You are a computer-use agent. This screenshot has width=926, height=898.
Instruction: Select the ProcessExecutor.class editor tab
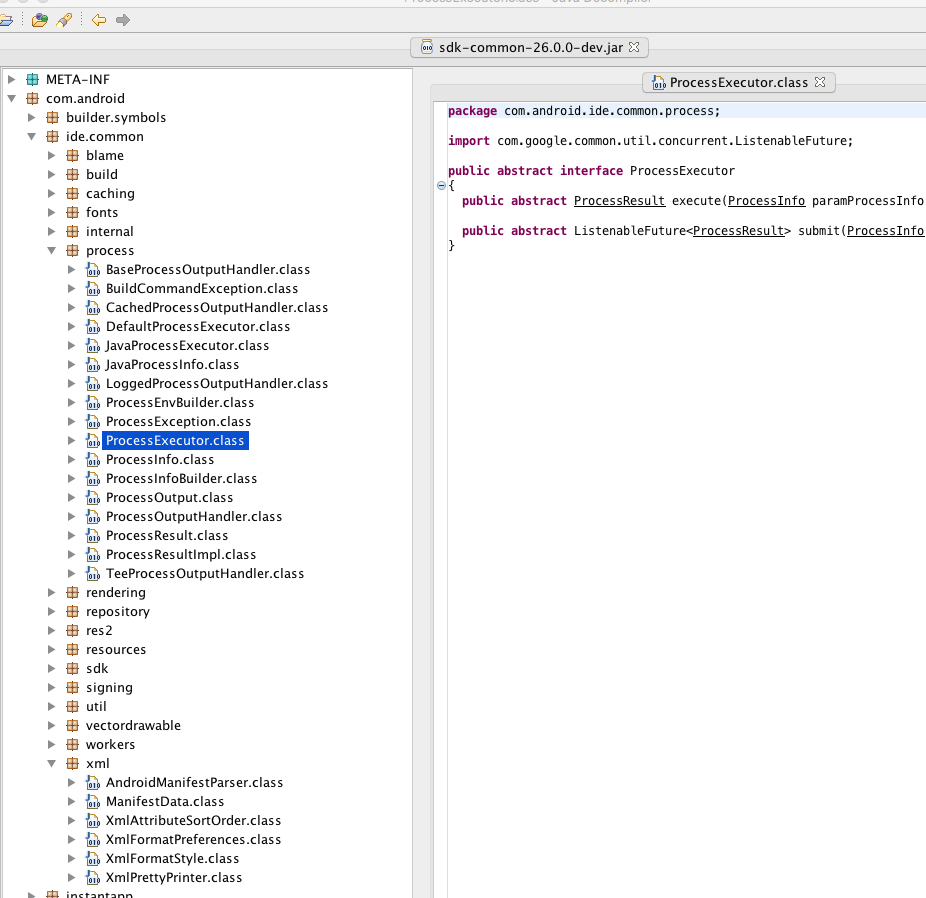pyautogui.click(x=738, y=82)
